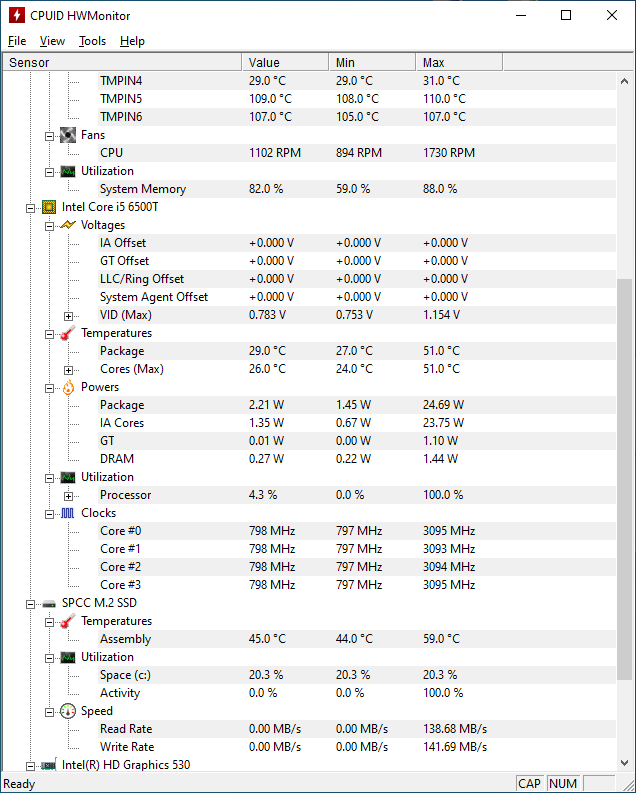Click the CPU Voltages lightning icon
This screenshot has height=793, width=636.
click(x=68, y=225)
